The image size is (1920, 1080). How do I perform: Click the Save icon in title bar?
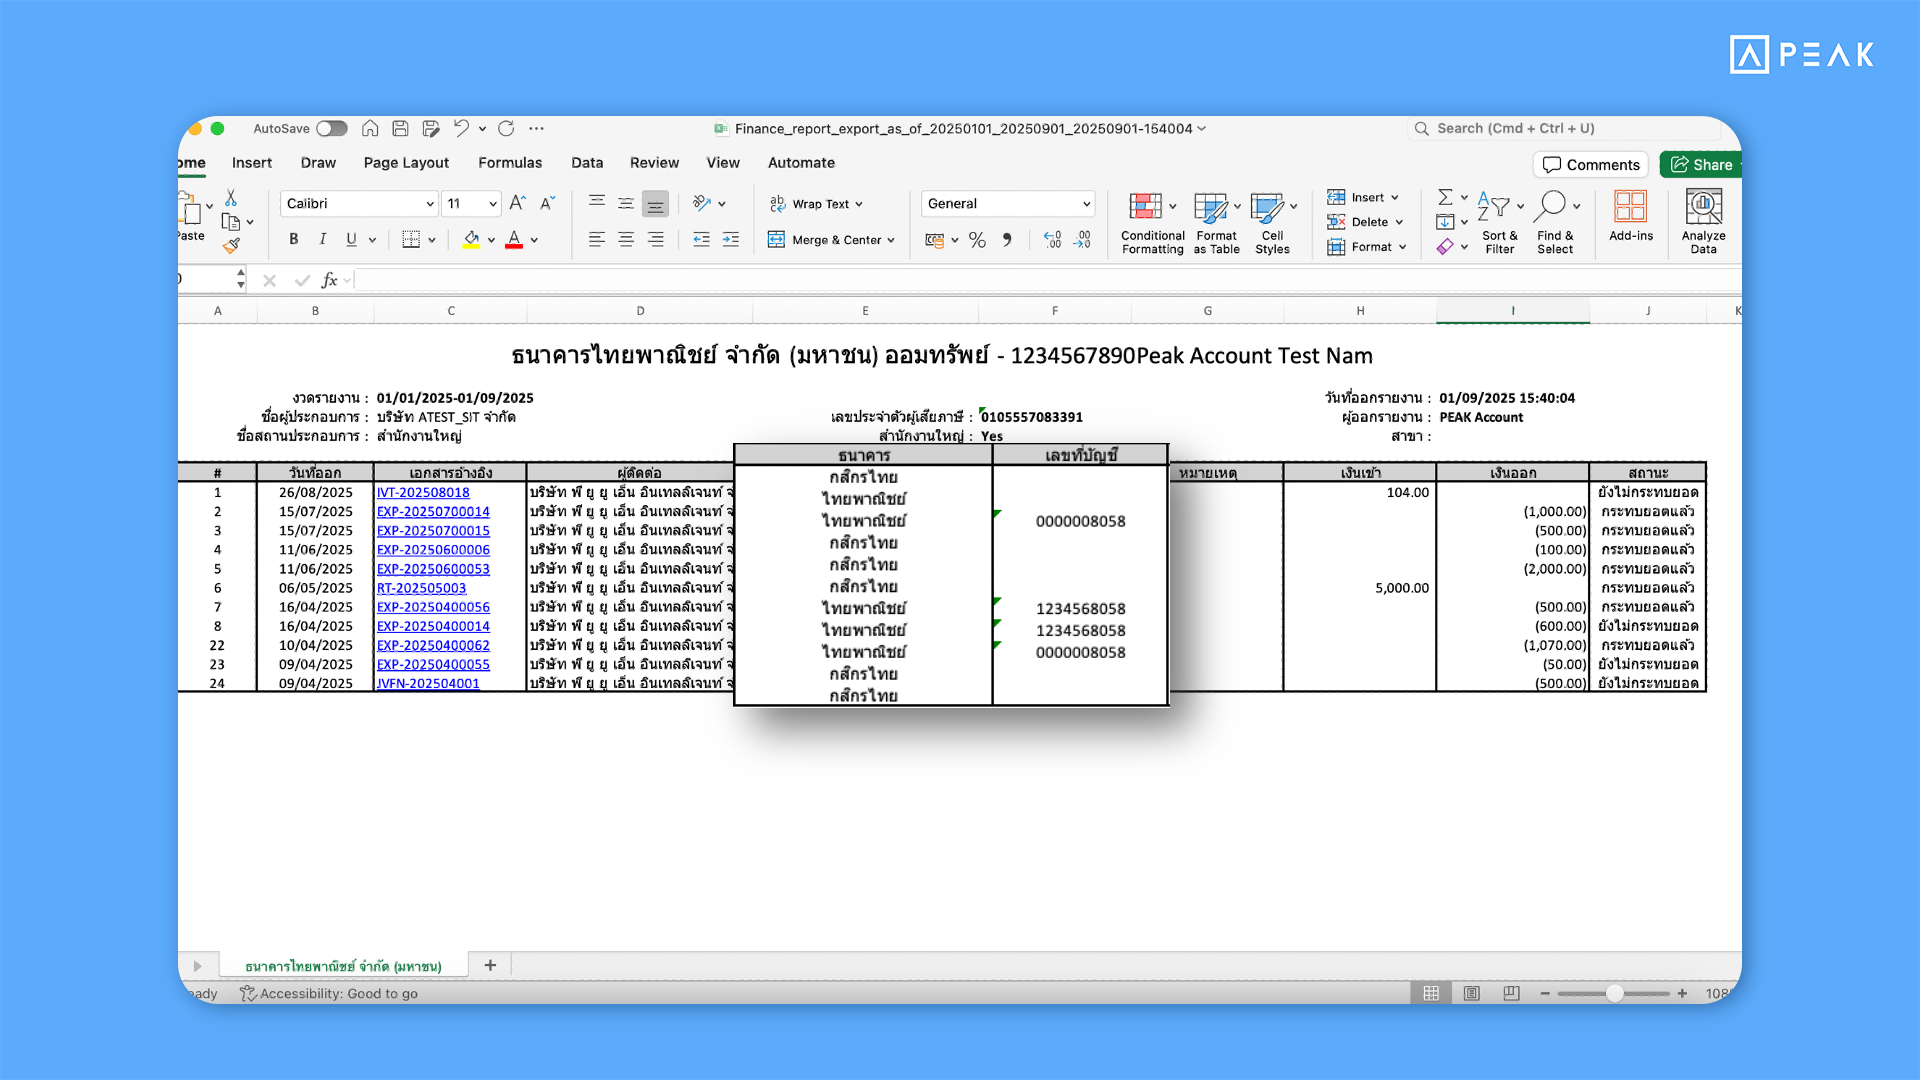point(400,128)
